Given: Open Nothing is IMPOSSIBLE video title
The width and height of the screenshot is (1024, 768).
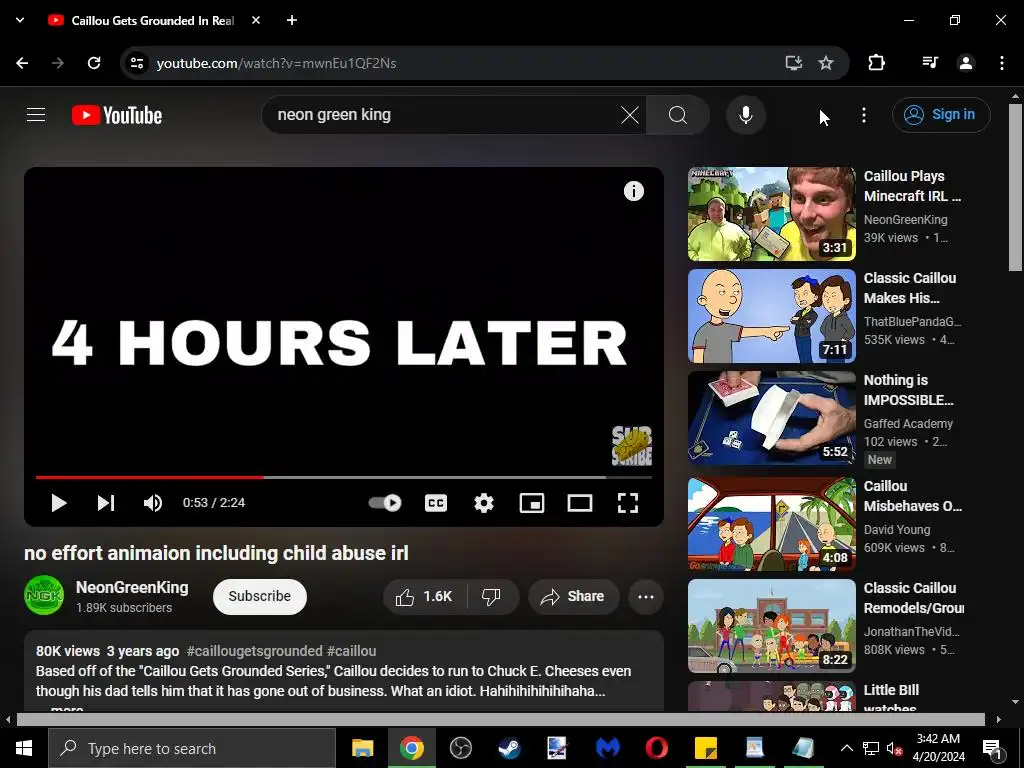Looking at the screenshot, I should [x=908, y=390].
